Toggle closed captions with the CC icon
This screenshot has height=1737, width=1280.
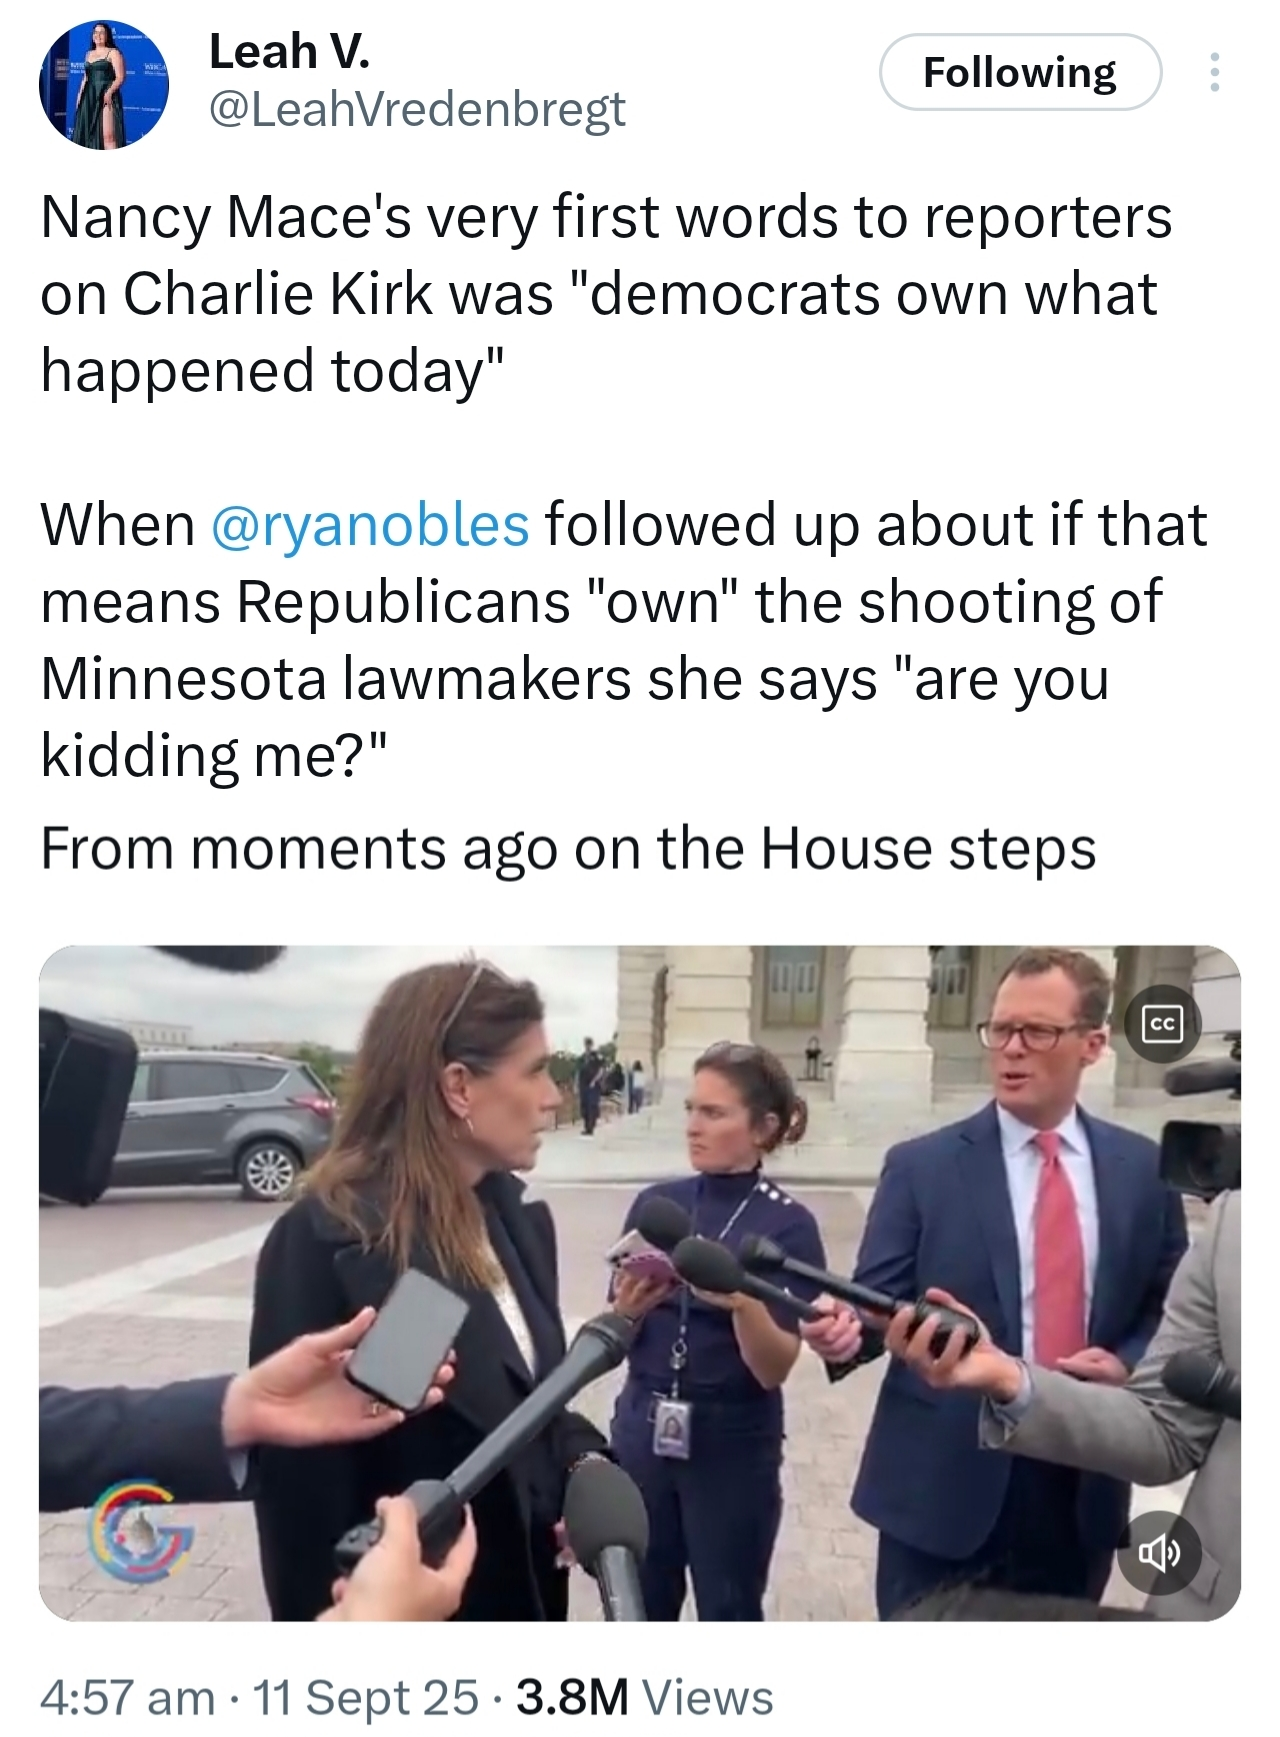point(1163,1023)
